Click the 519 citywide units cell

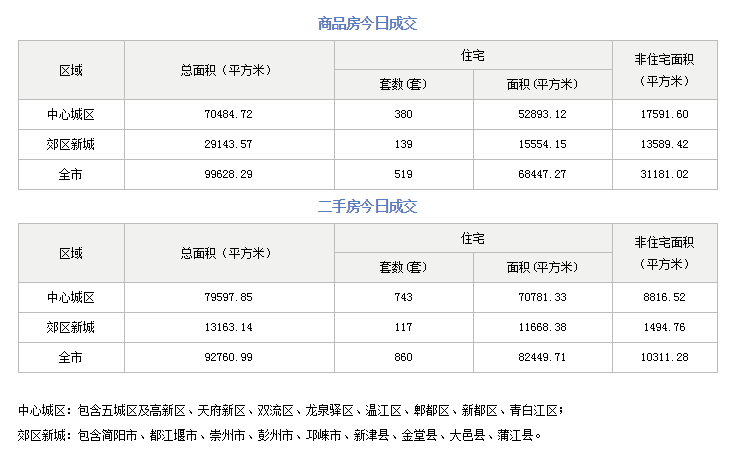[403, 175]
